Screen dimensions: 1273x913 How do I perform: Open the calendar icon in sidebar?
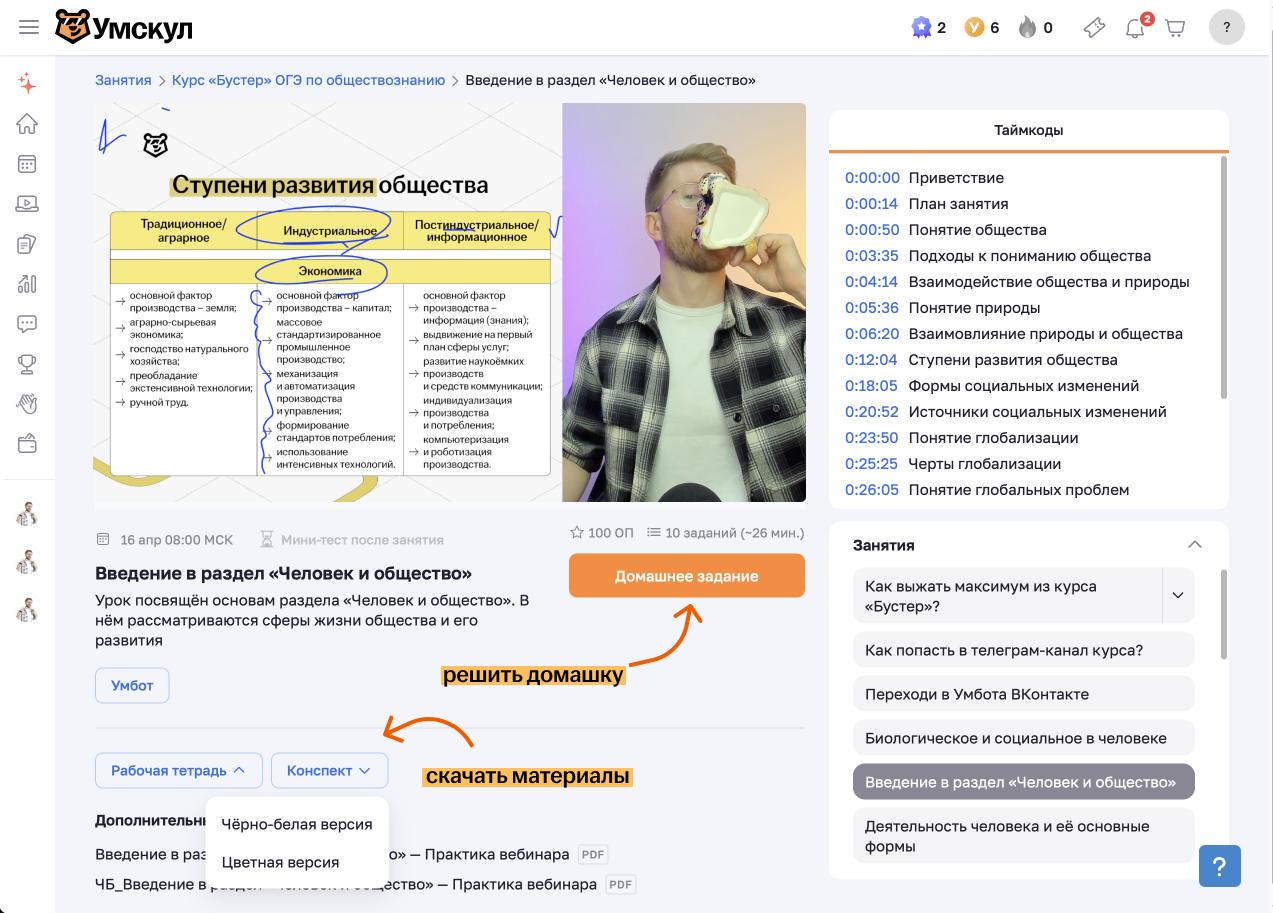[x=27, y=164]
